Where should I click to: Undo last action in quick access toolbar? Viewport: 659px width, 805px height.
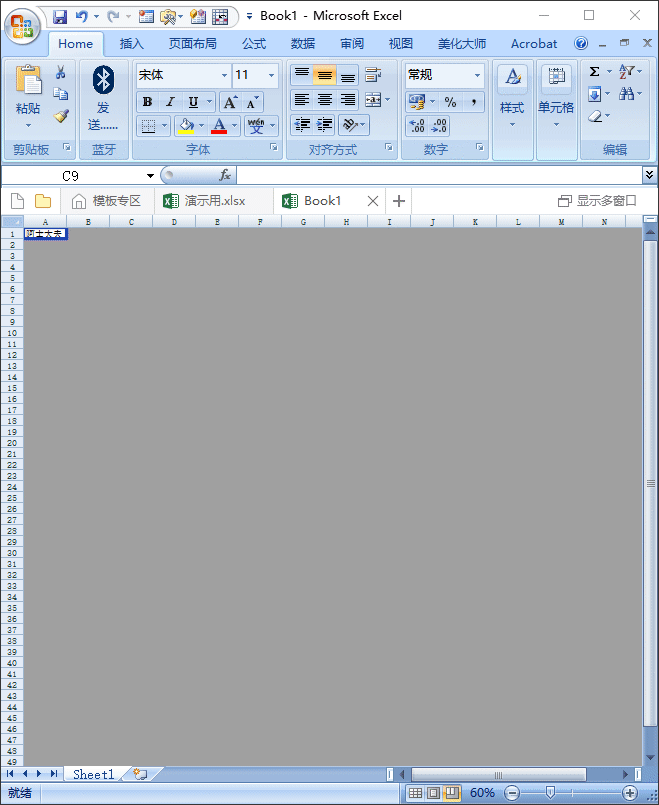coord(82,17)
